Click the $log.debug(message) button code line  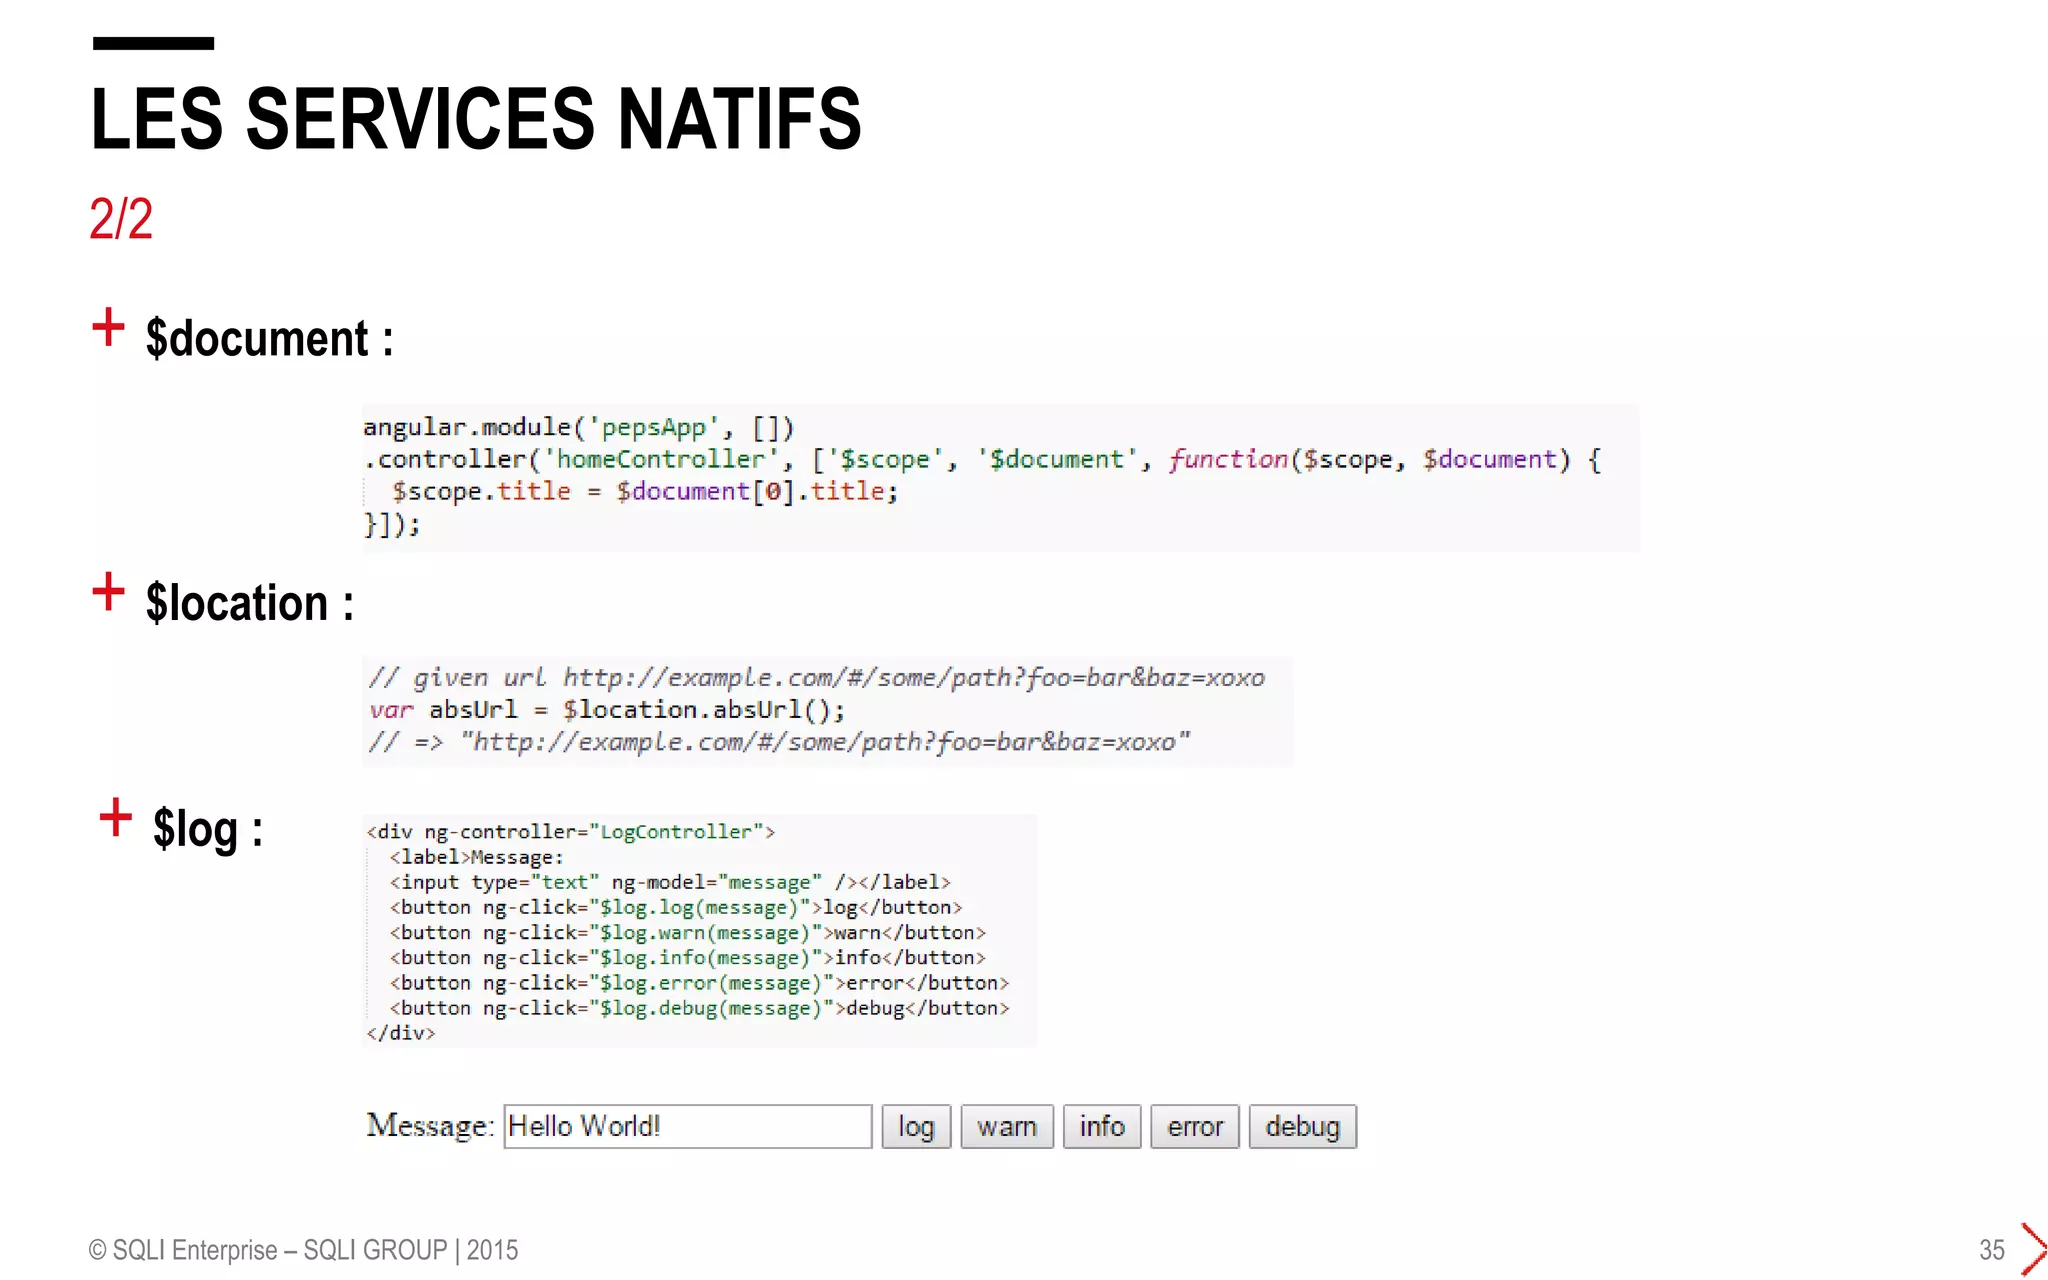(700, 1008)
